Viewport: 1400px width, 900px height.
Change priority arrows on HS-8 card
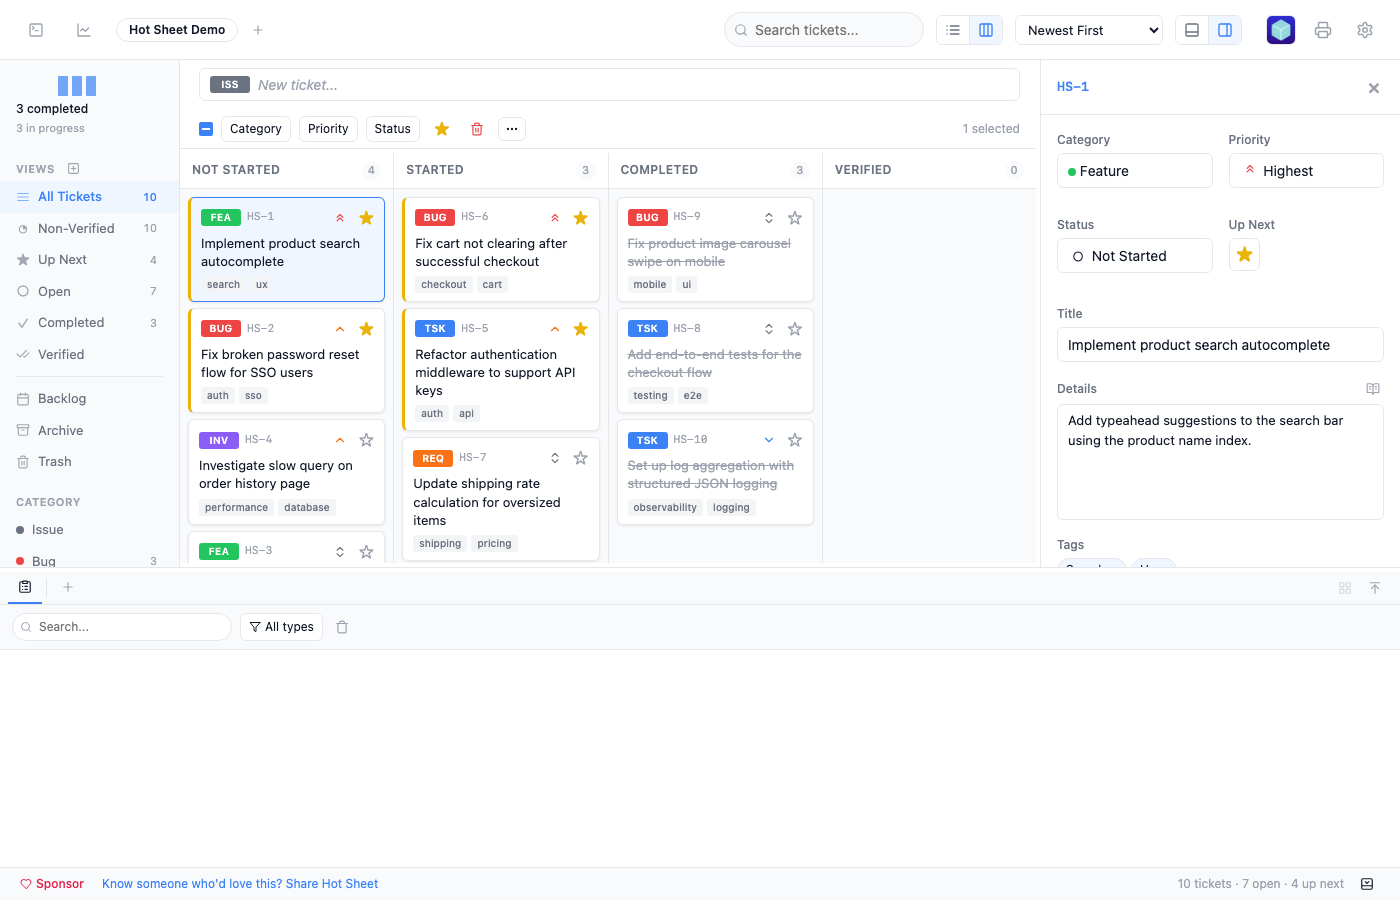[x=769, y=329]
